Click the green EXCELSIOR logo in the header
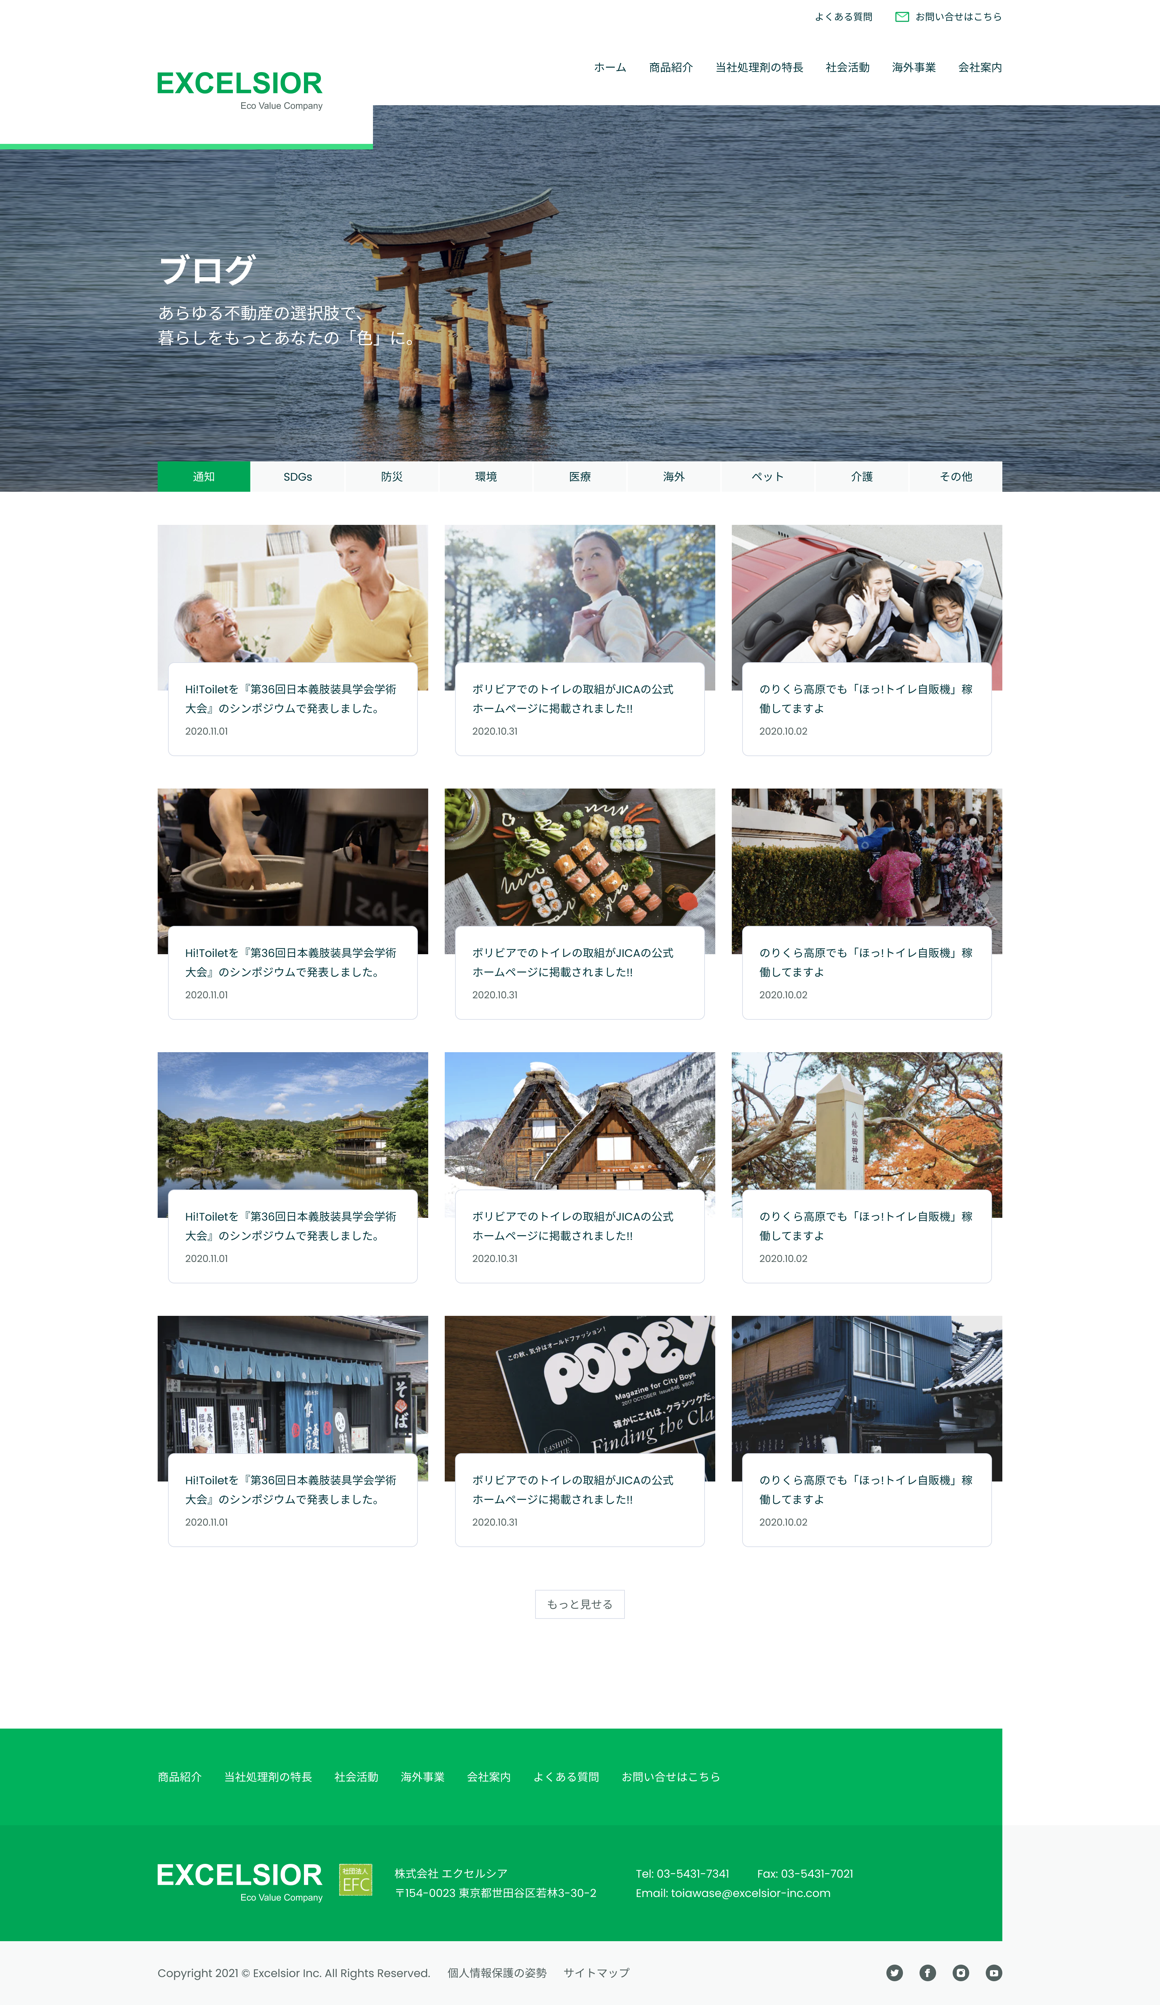Screen dimensions: 1160x2005 (x=239, y=86)
